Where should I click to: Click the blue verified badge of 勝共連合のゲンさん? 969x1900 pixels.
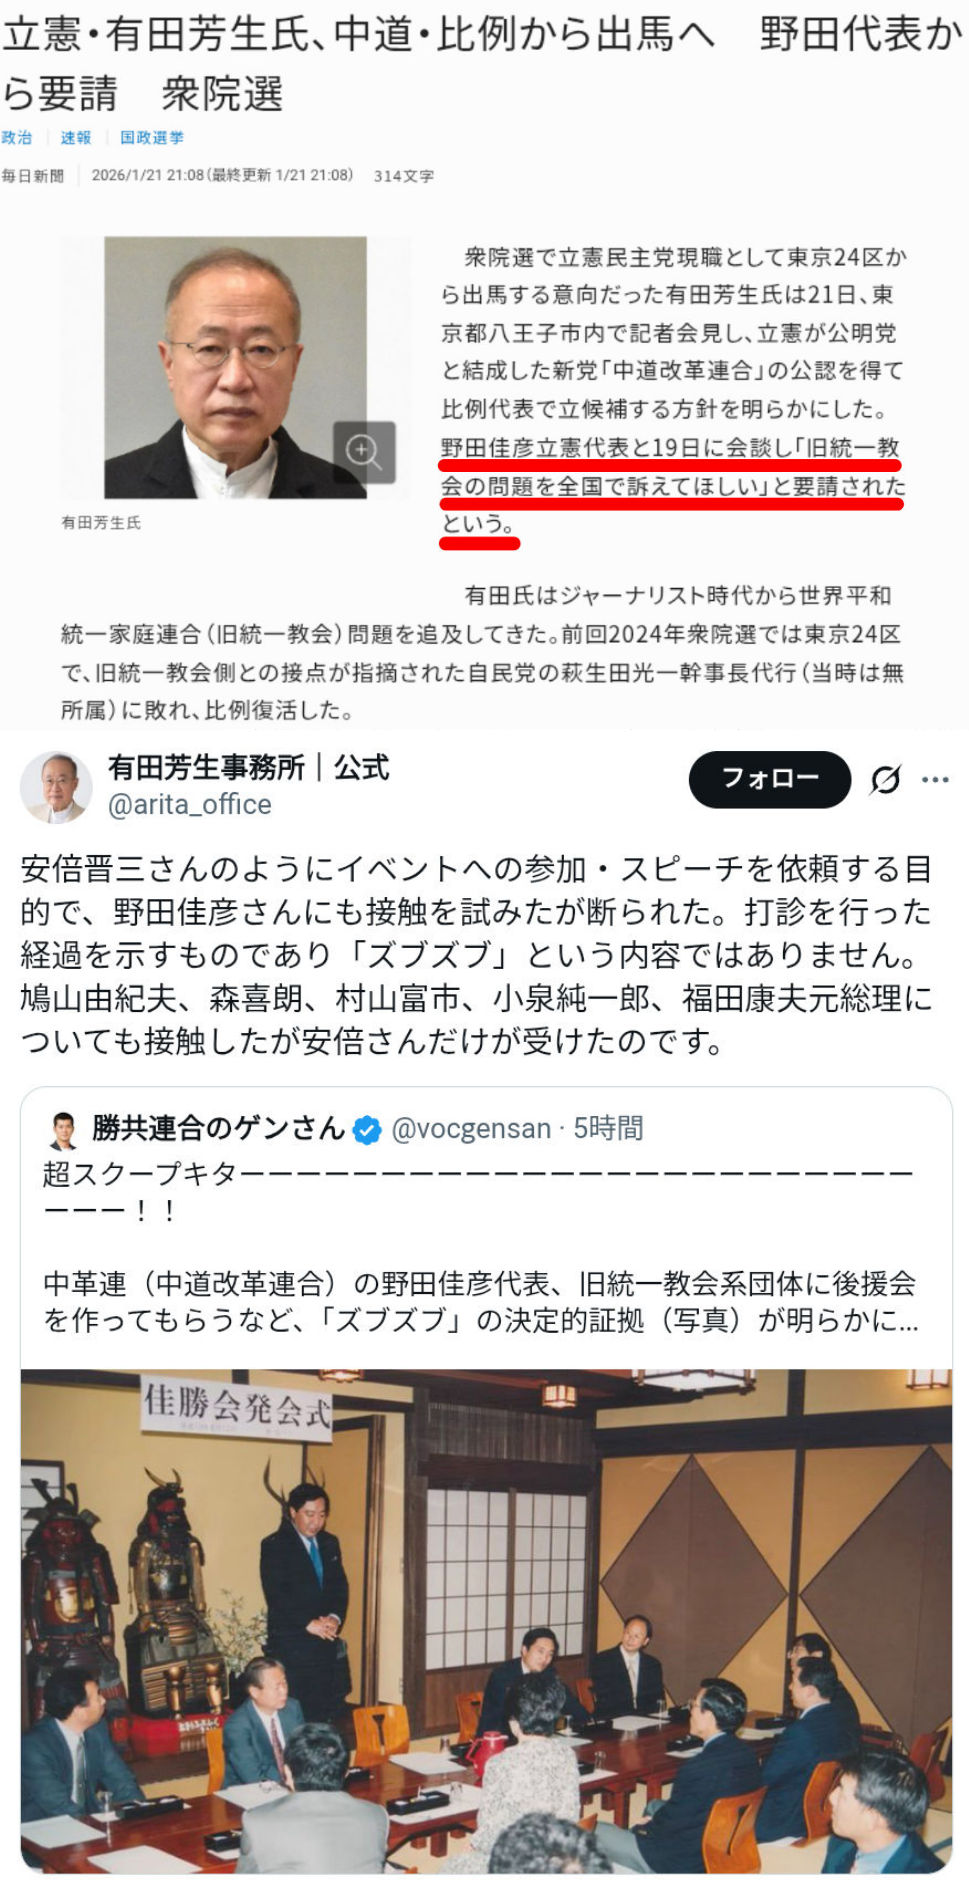click(x=368, y=1130)
